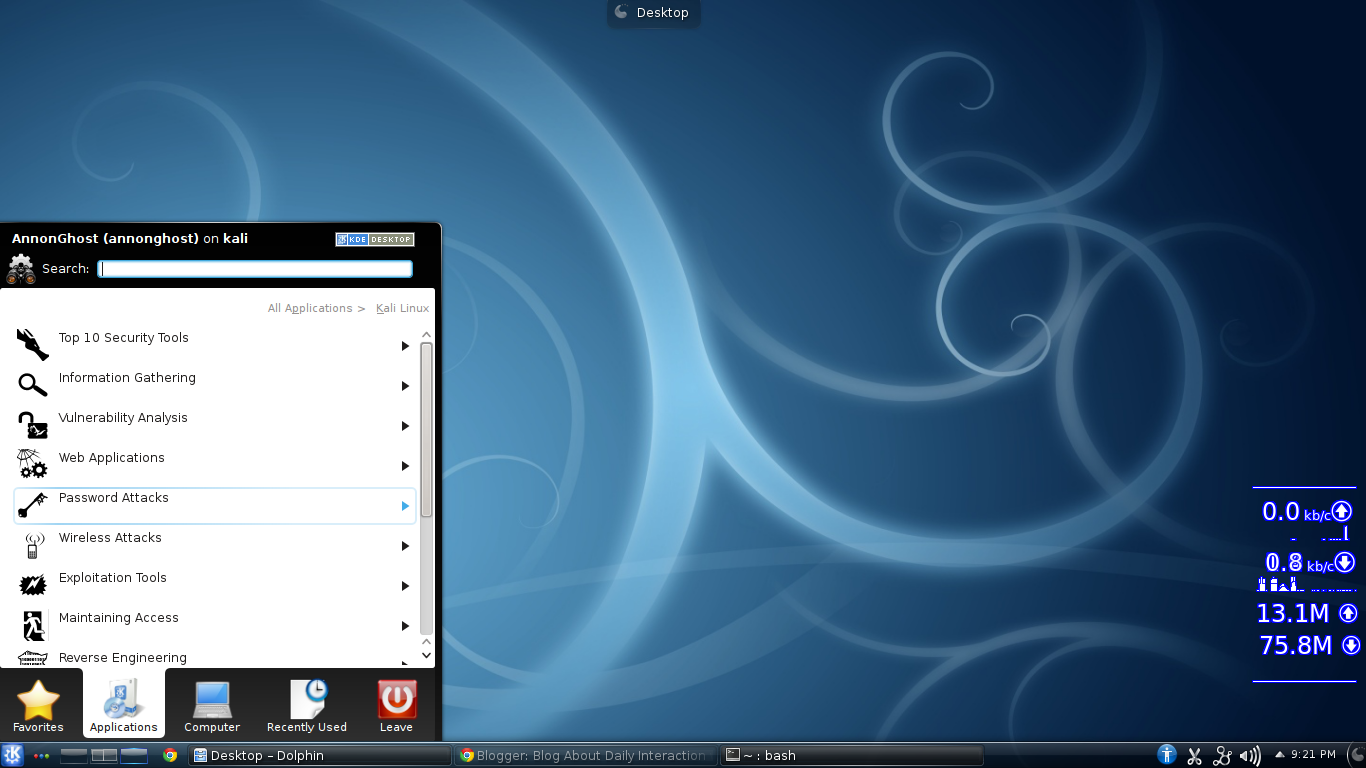1366x768 pixels.
Task: Open the volume control in system tray
Action: click(1250, 755)
